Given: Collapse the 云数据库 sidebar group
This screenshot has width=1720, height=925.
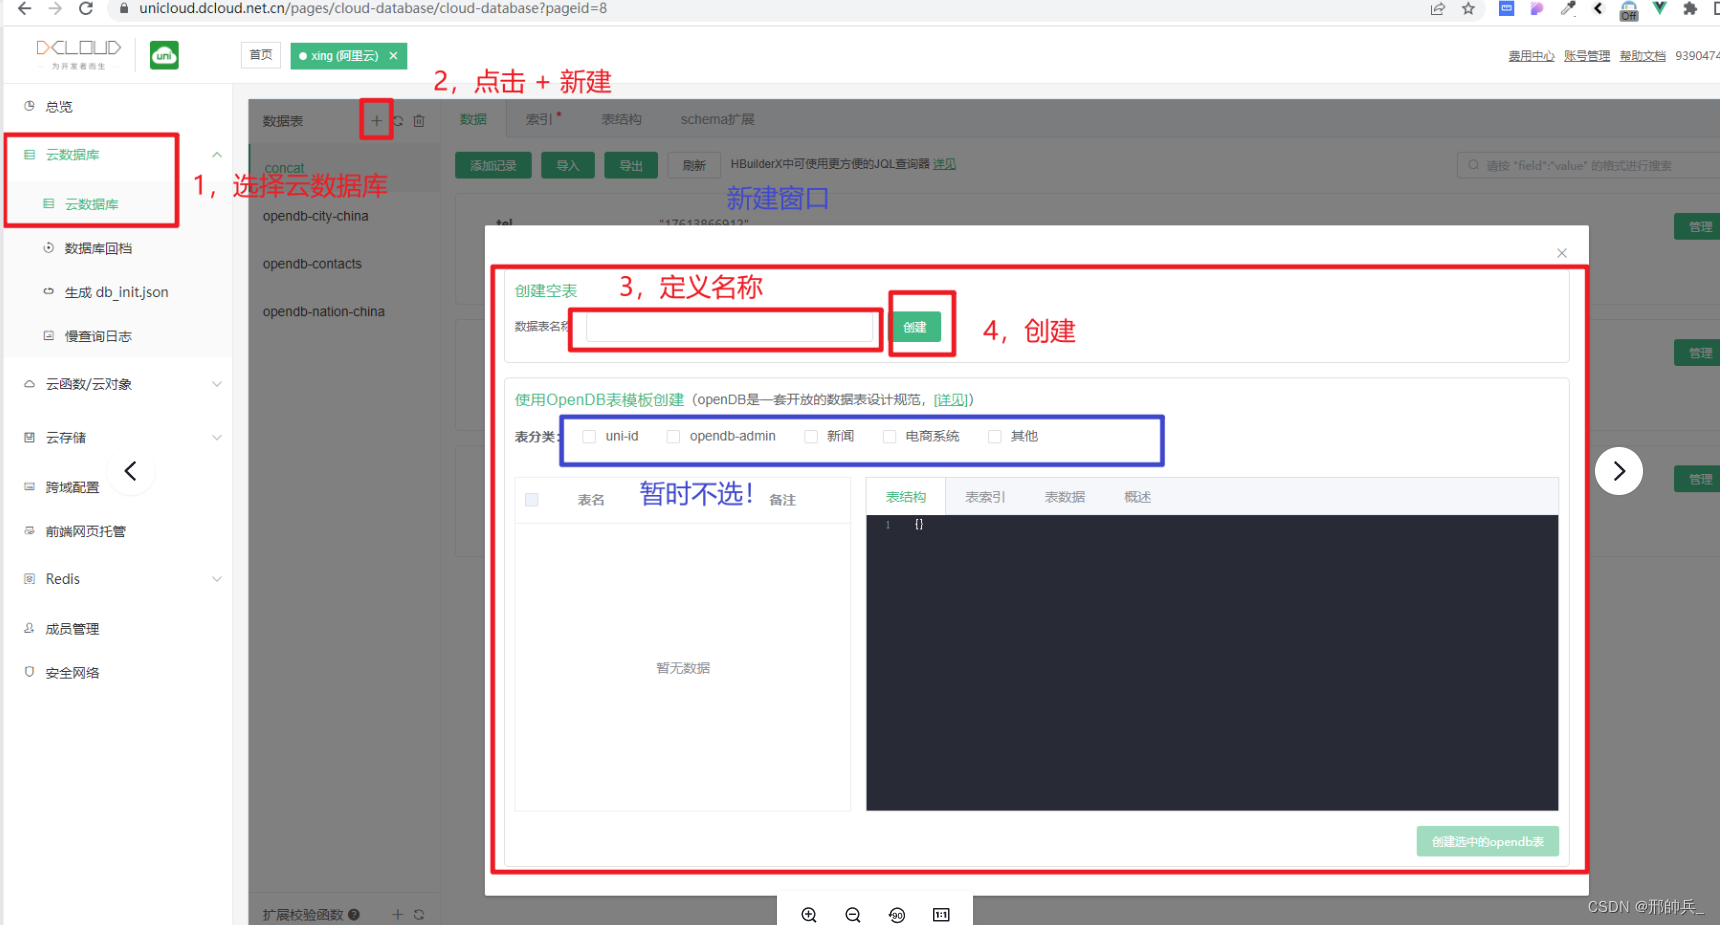Looking at the screenshot, I should pyautogui.click(x=217, y=155).
